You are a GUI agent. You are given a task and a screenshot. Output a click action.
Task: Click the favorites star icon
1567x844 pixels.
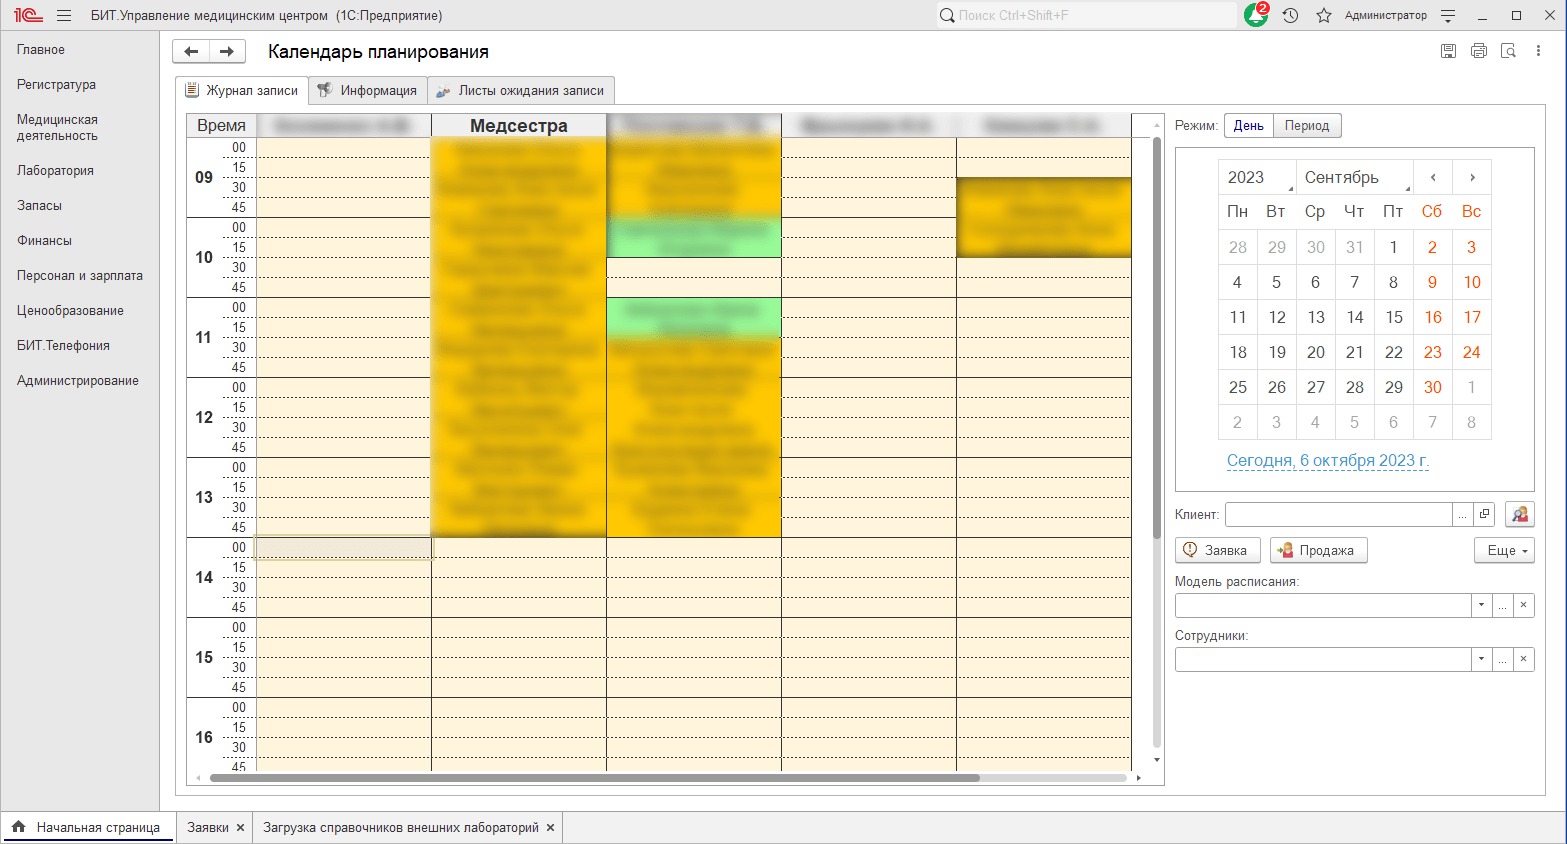1324,16
